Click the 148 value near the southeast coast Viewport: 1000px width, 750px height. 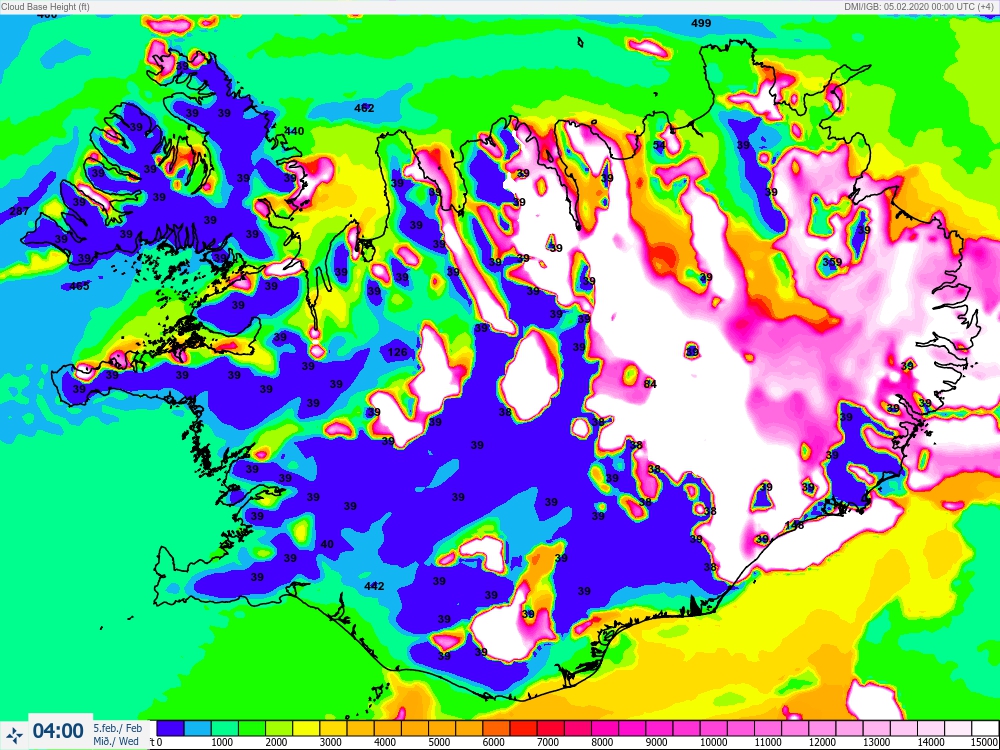point(794,525)
